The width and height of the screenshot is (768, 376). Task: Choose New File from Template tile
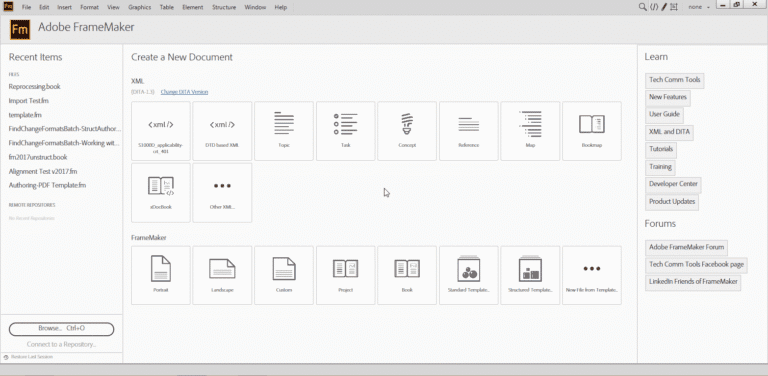(592, 275)
